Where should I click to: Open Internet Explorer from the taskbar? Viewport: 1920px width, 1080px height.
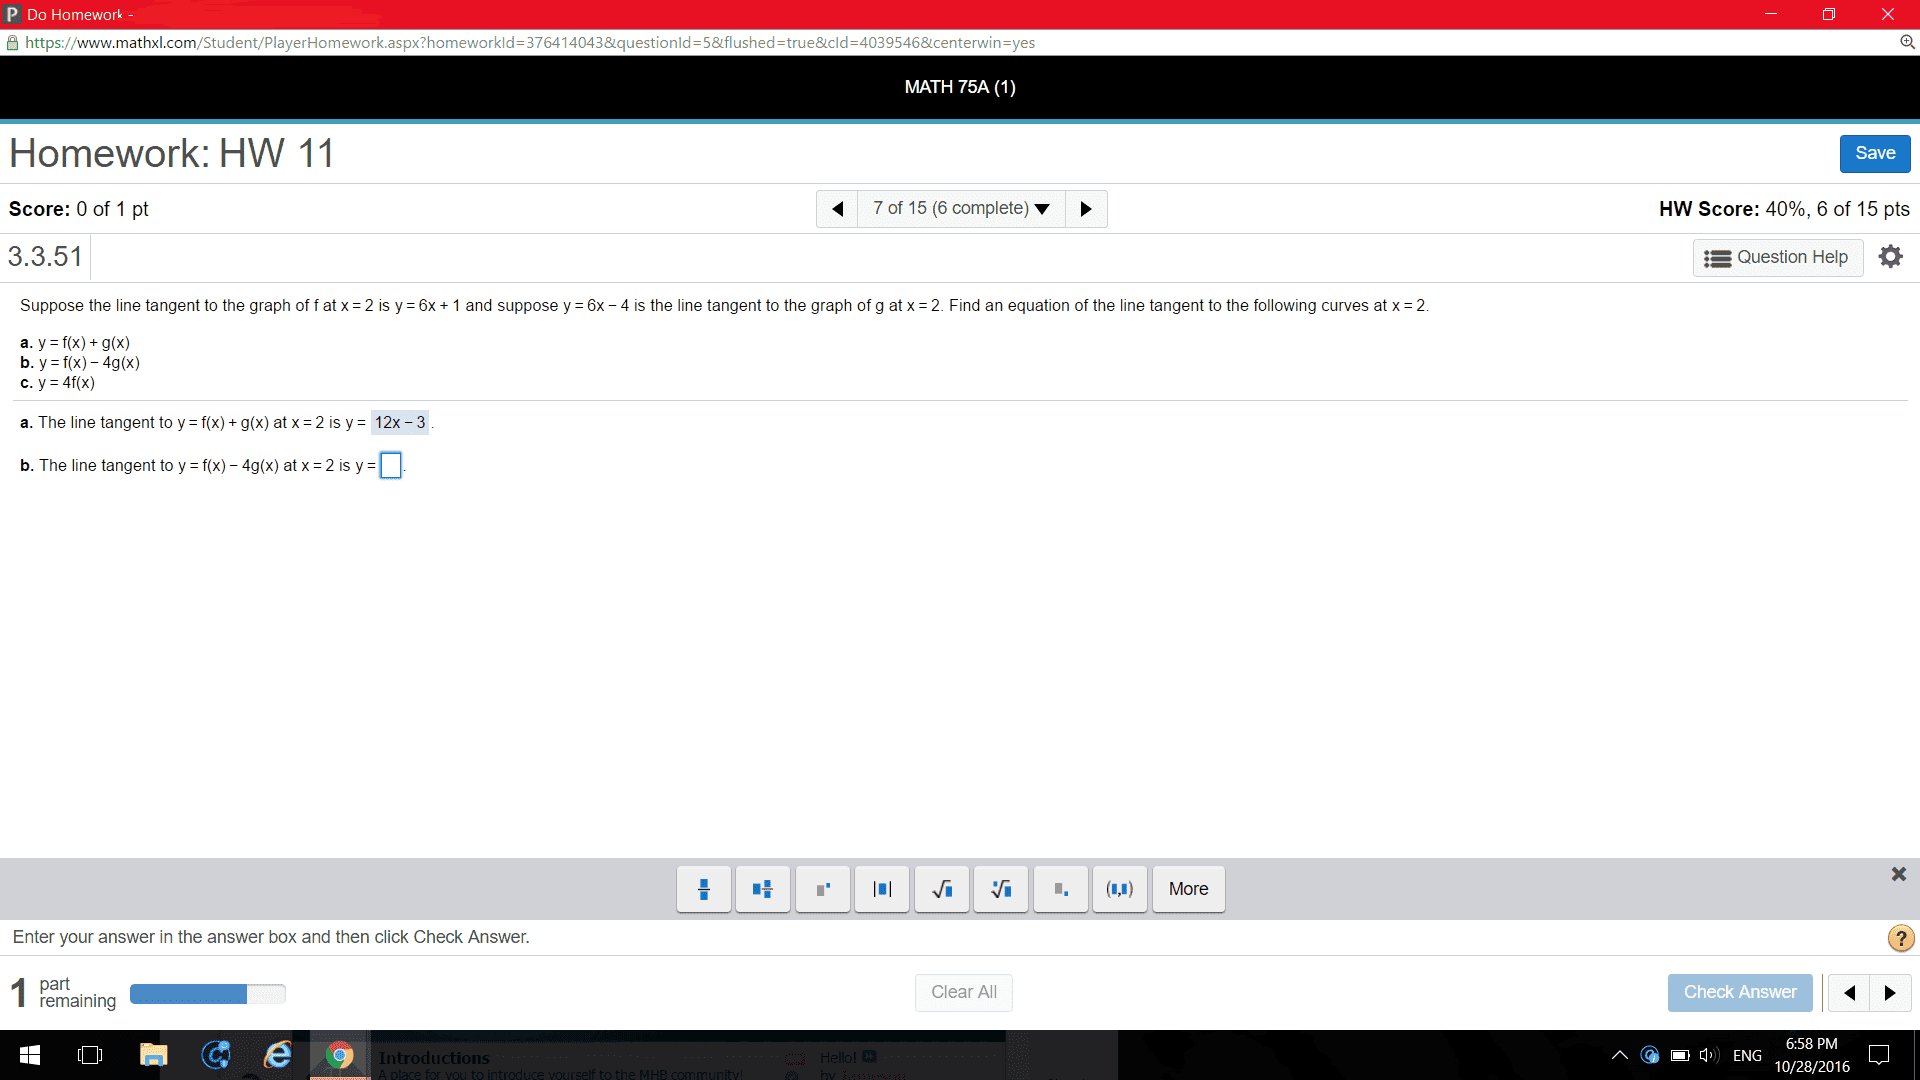277,1055
